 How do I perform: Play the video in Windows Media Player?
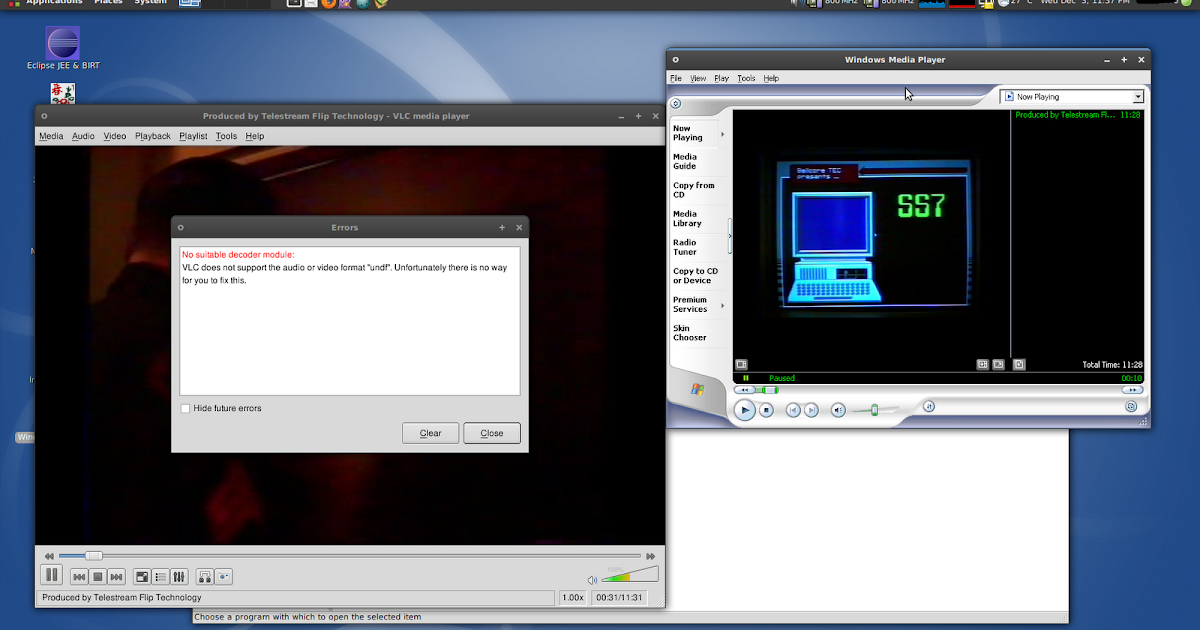pyautogui.click(x=744, y=410)
